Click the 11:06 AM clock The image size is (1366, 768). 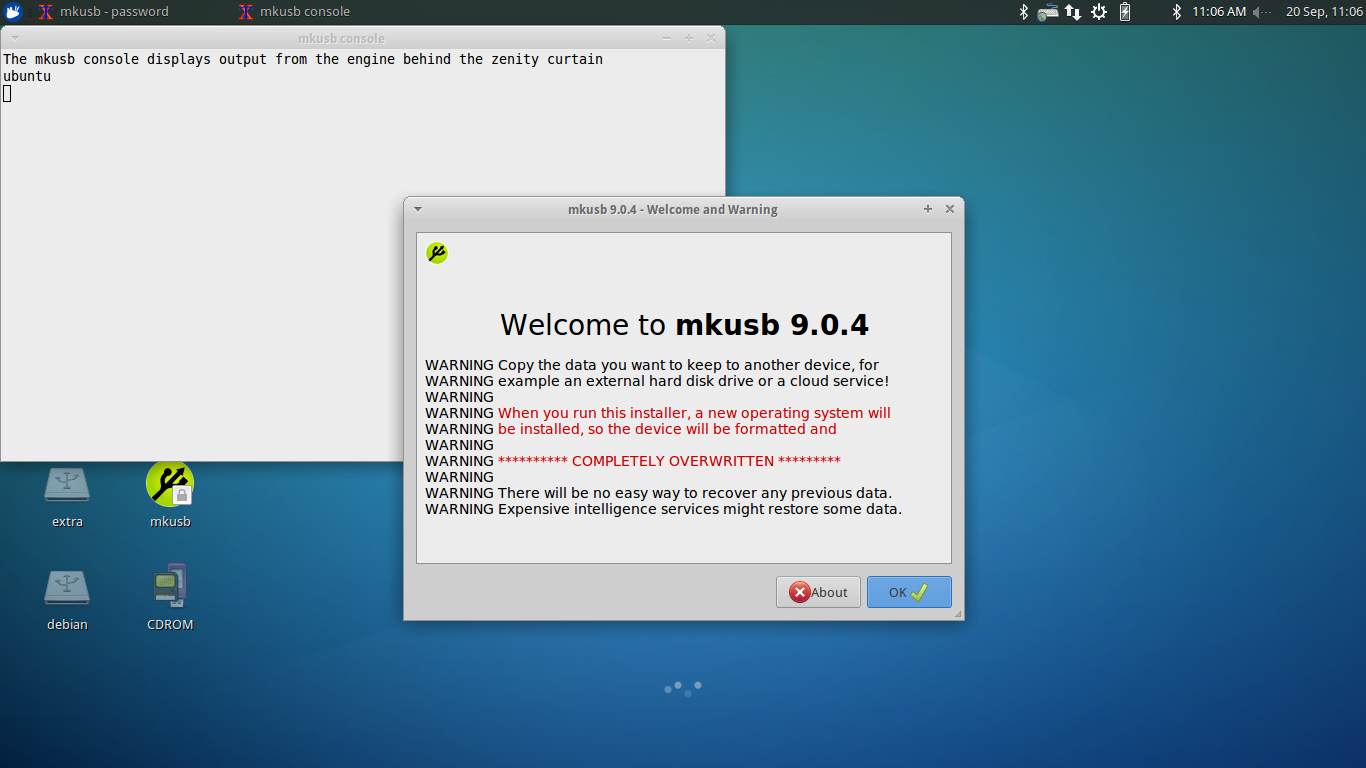coord(1219,12)
